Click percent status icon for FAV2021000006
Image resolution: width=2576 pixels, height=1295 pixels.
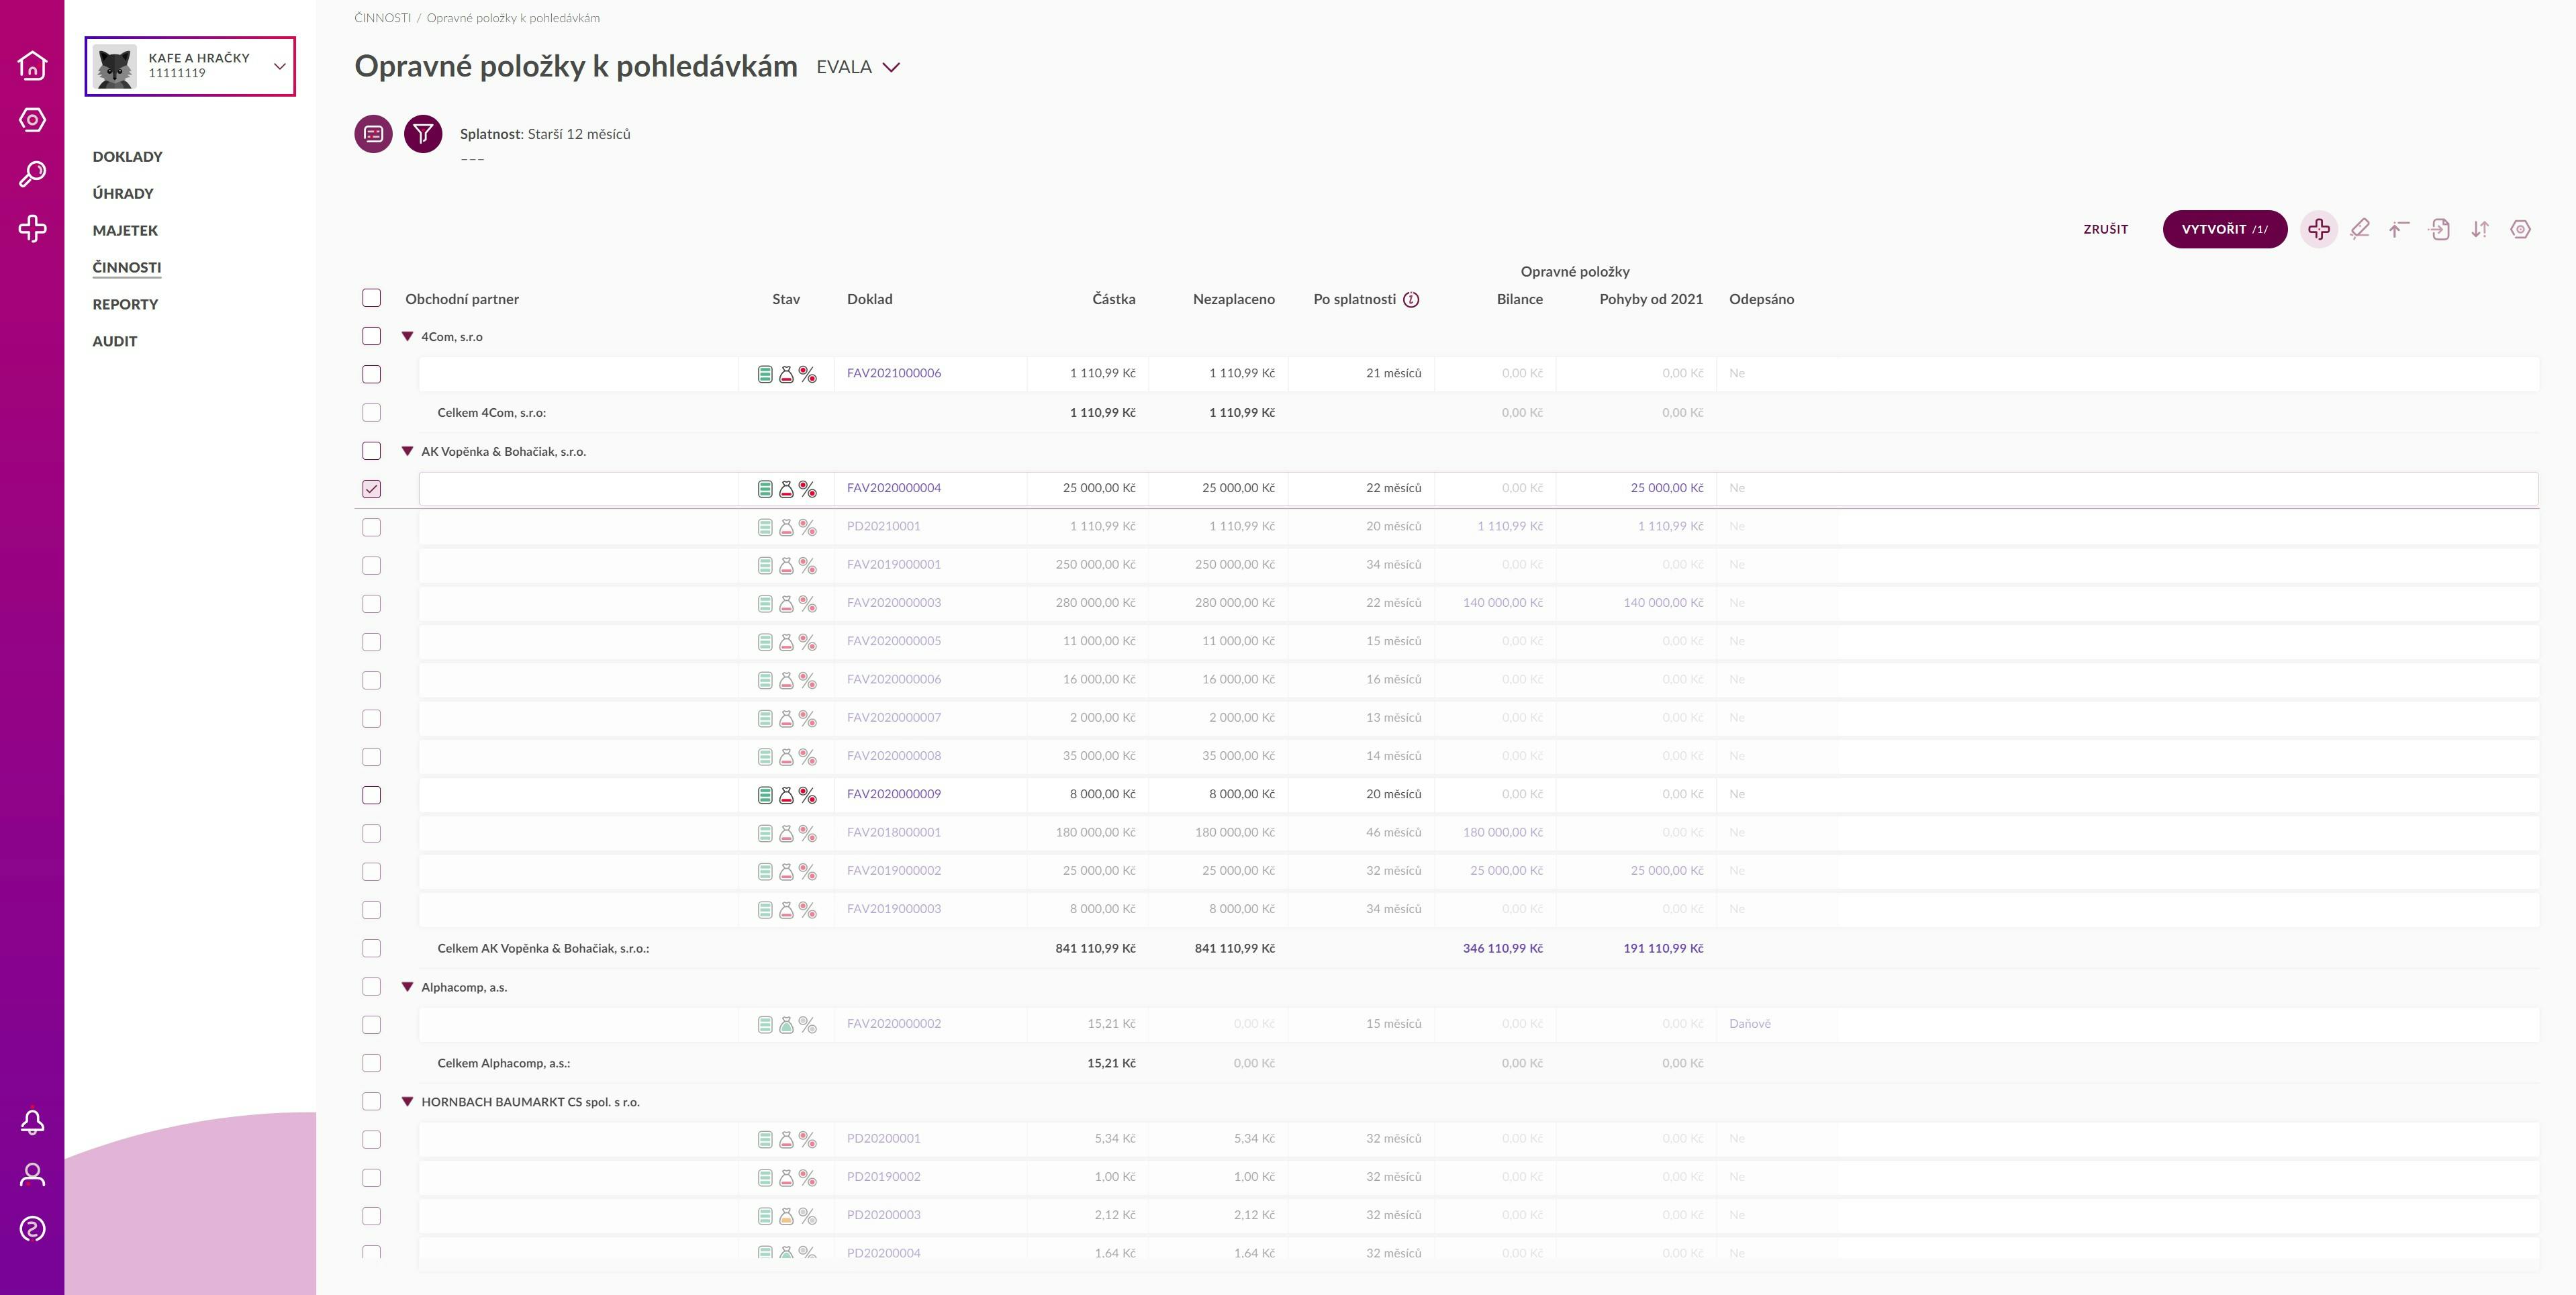[x=807, y=374]
